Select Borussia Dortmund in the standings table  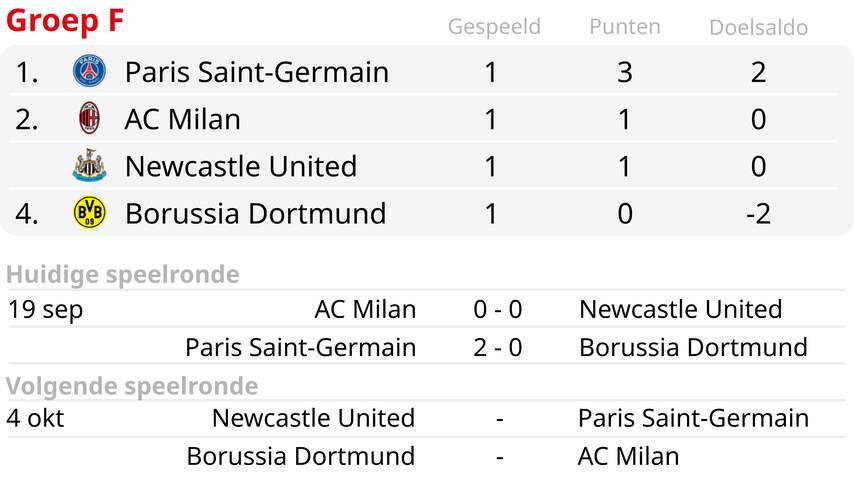(x=255, y=213)
